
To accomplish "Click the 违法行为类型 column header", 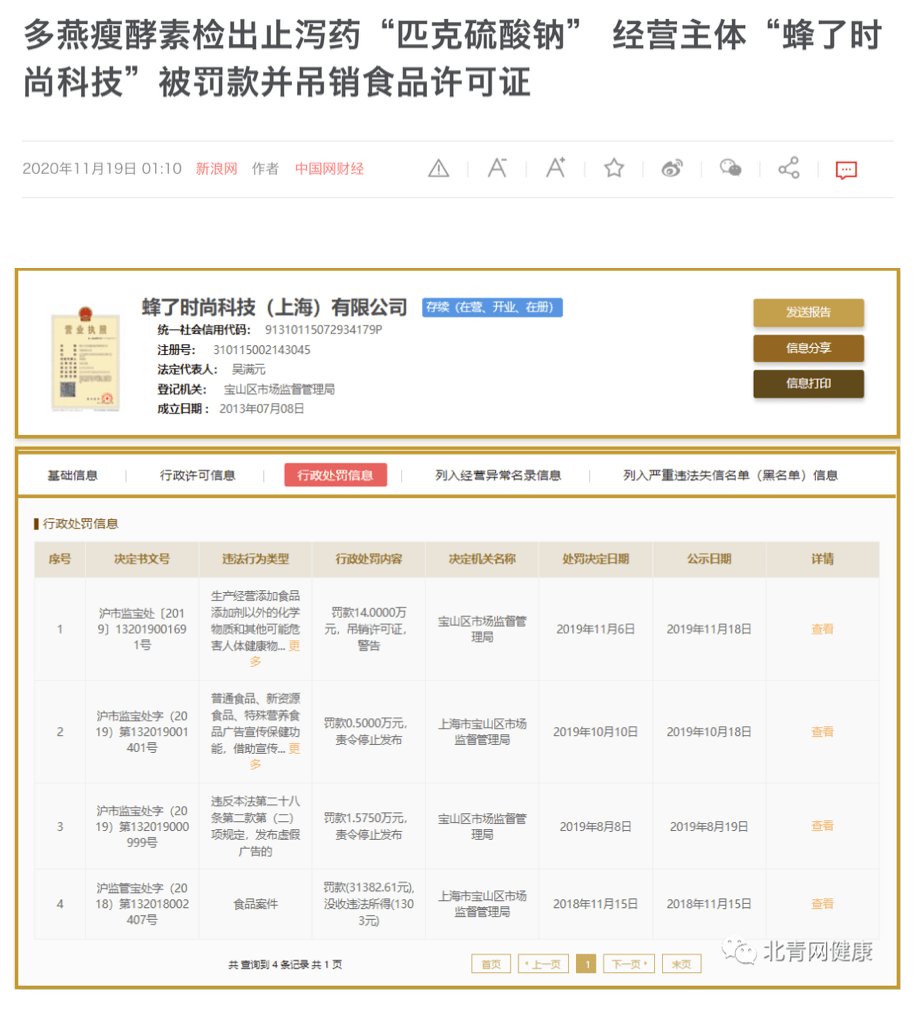I will [256, 559].
